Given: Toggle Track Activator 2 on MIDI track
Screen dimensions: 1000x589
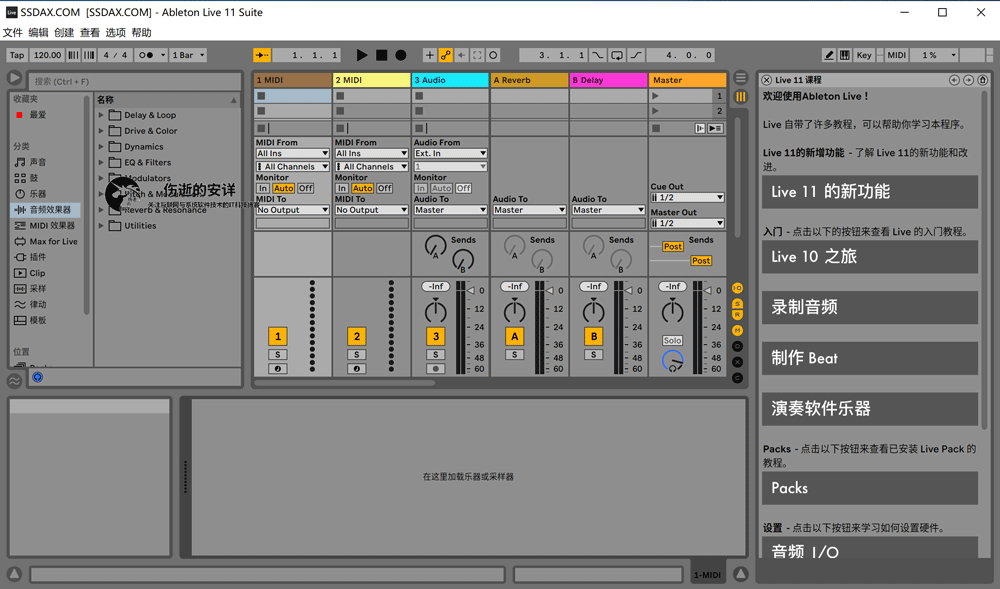Looking at the screenshot, I should (357, 336).
